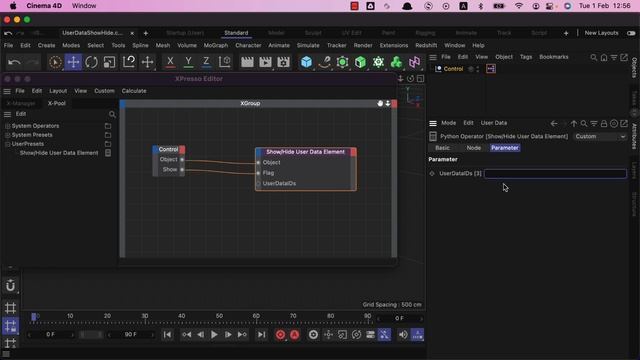Click XPresso tag beside Control object
Screen dimensions: 640x360
point(491,69)
